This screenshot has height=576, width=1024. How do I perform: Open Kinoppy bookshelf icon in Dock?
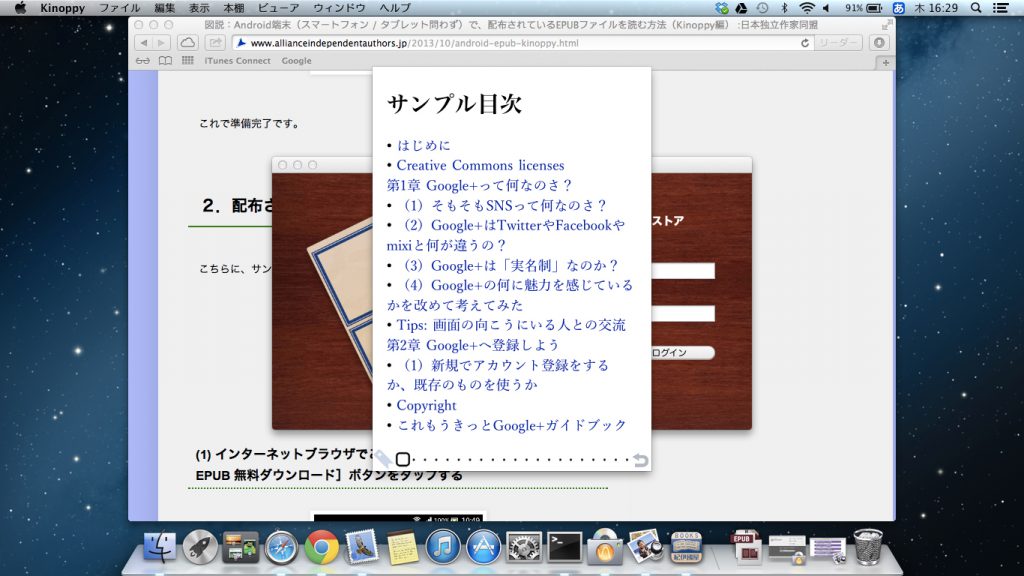(686, 547)
